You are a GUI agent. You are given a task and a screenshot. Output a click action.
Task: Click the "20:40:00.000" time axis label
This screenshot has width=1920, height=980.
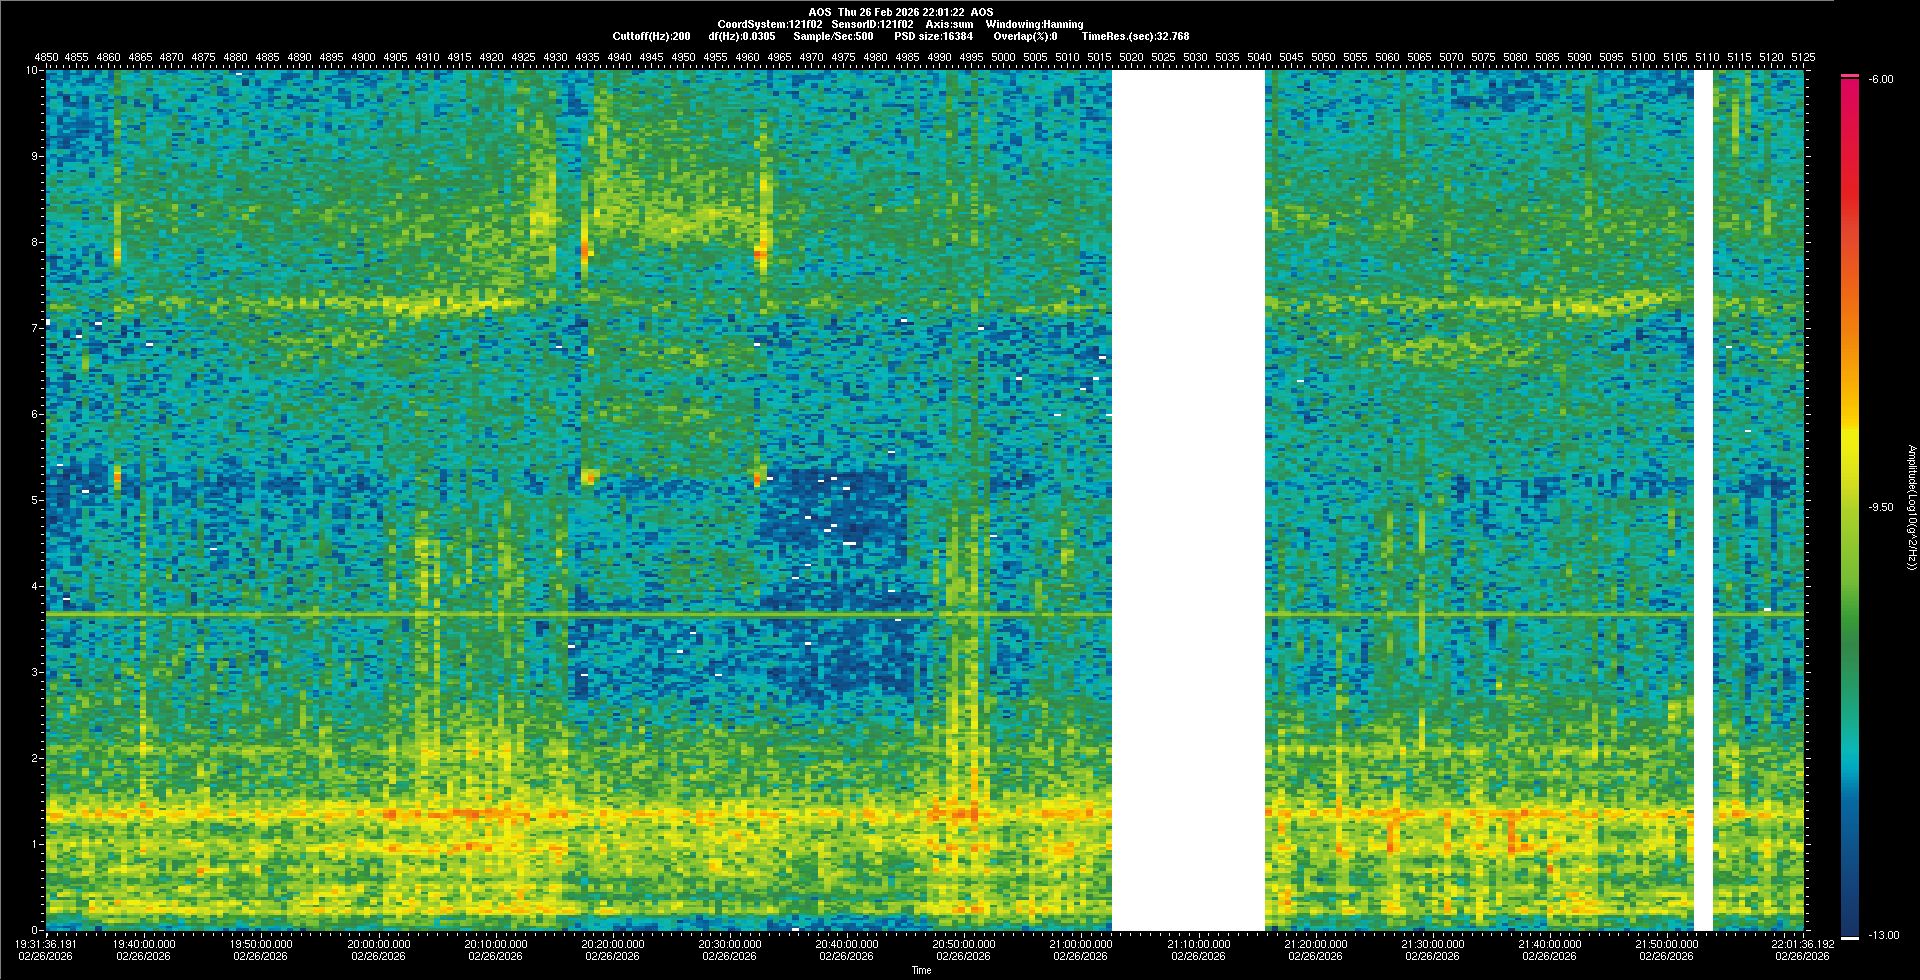click(846, 943)
